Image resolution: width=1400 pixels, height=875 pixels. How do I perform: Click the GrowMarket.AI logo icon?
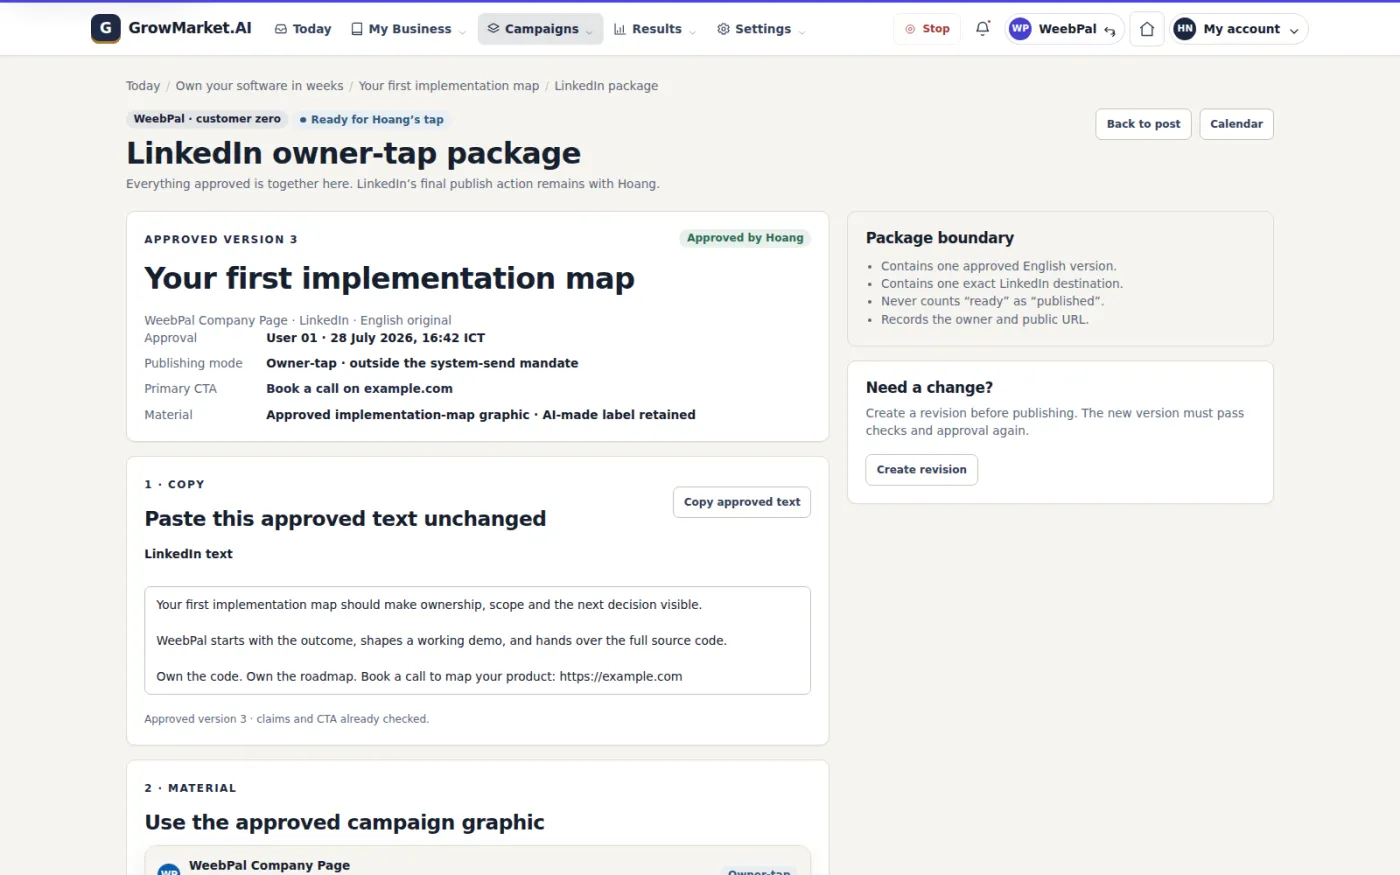click(x=105, y=29)
